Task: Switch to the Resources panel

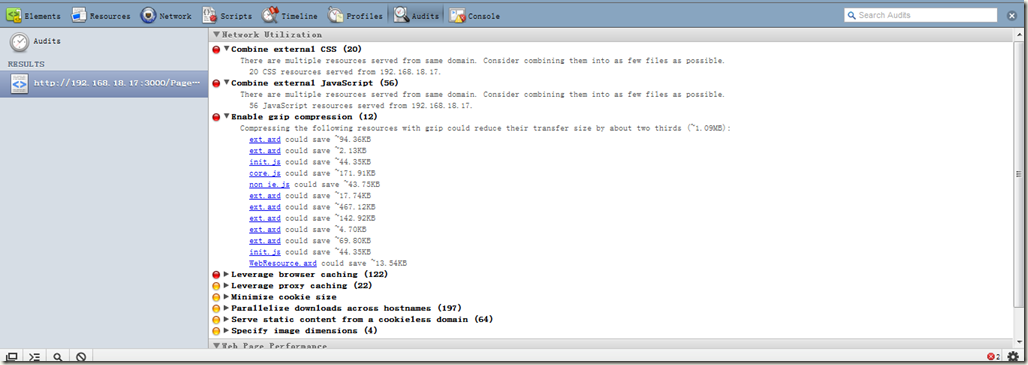Action: coord(101,16)
